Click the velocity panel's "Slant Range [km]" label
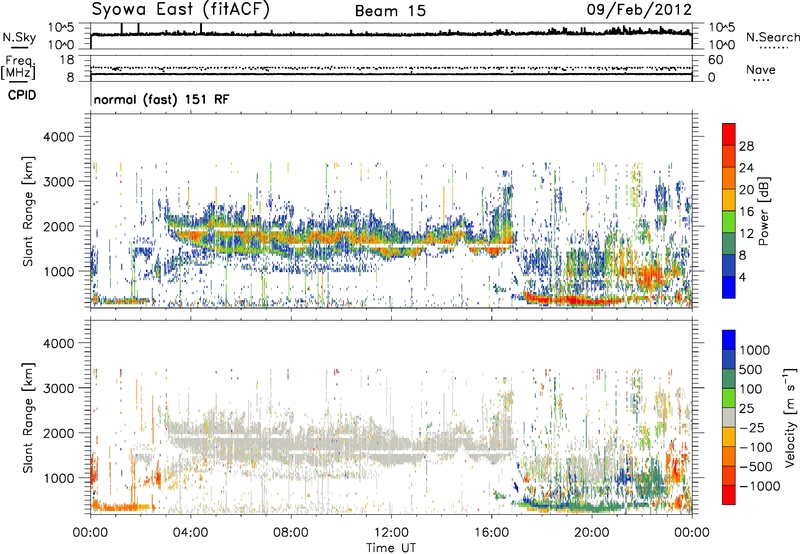The height and width of the screenshot is (554, 800). 28,418
